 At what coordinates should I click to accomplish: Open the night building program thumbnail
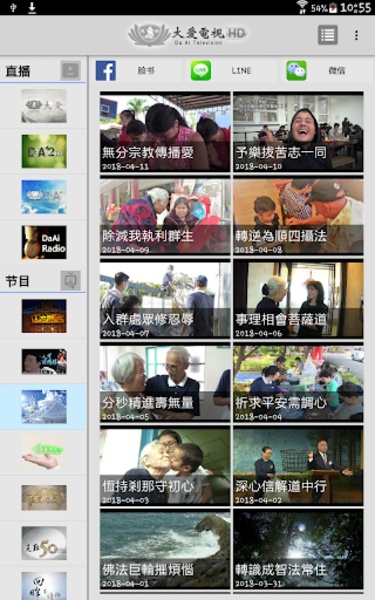(x=44, y=316)
